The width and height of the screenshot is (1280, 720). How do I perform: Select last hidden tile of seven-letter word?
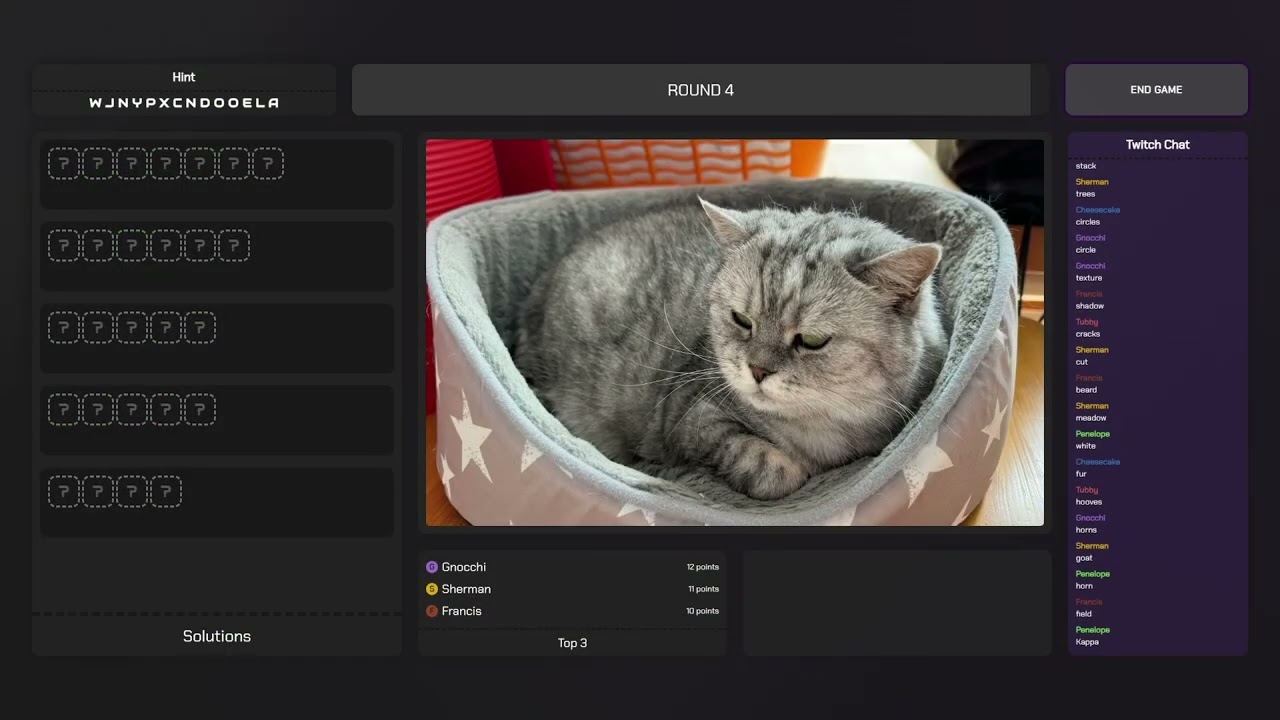click(268, 164)
